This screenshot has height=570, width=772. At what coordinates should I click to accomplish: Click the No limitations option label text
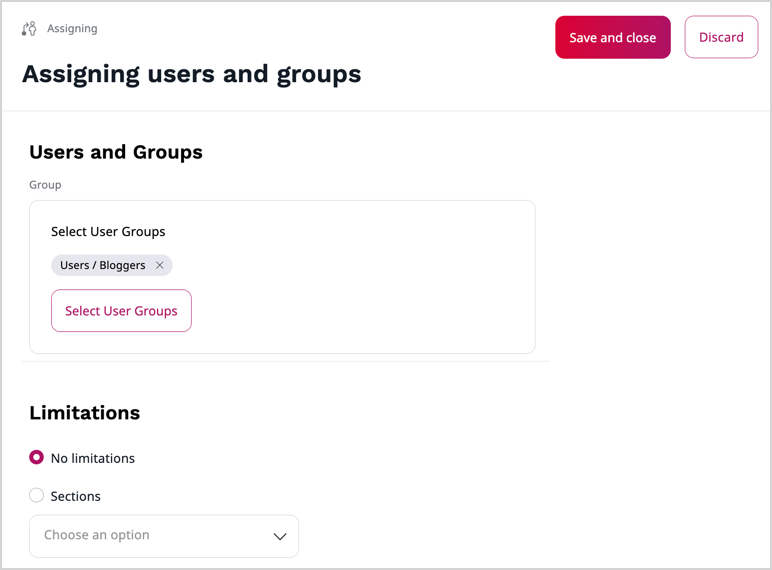click(x=93, y=459)
